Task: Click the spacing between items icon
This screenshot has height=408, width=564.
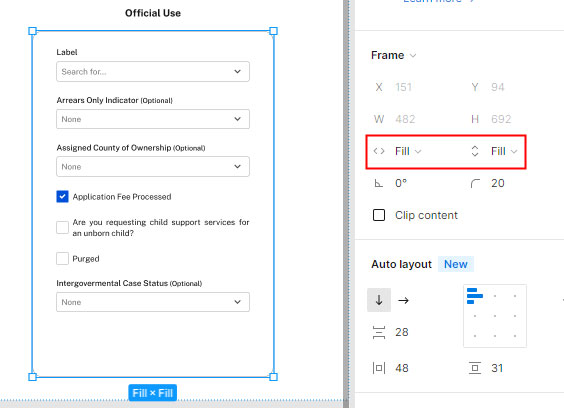Action: pos(379,332)
